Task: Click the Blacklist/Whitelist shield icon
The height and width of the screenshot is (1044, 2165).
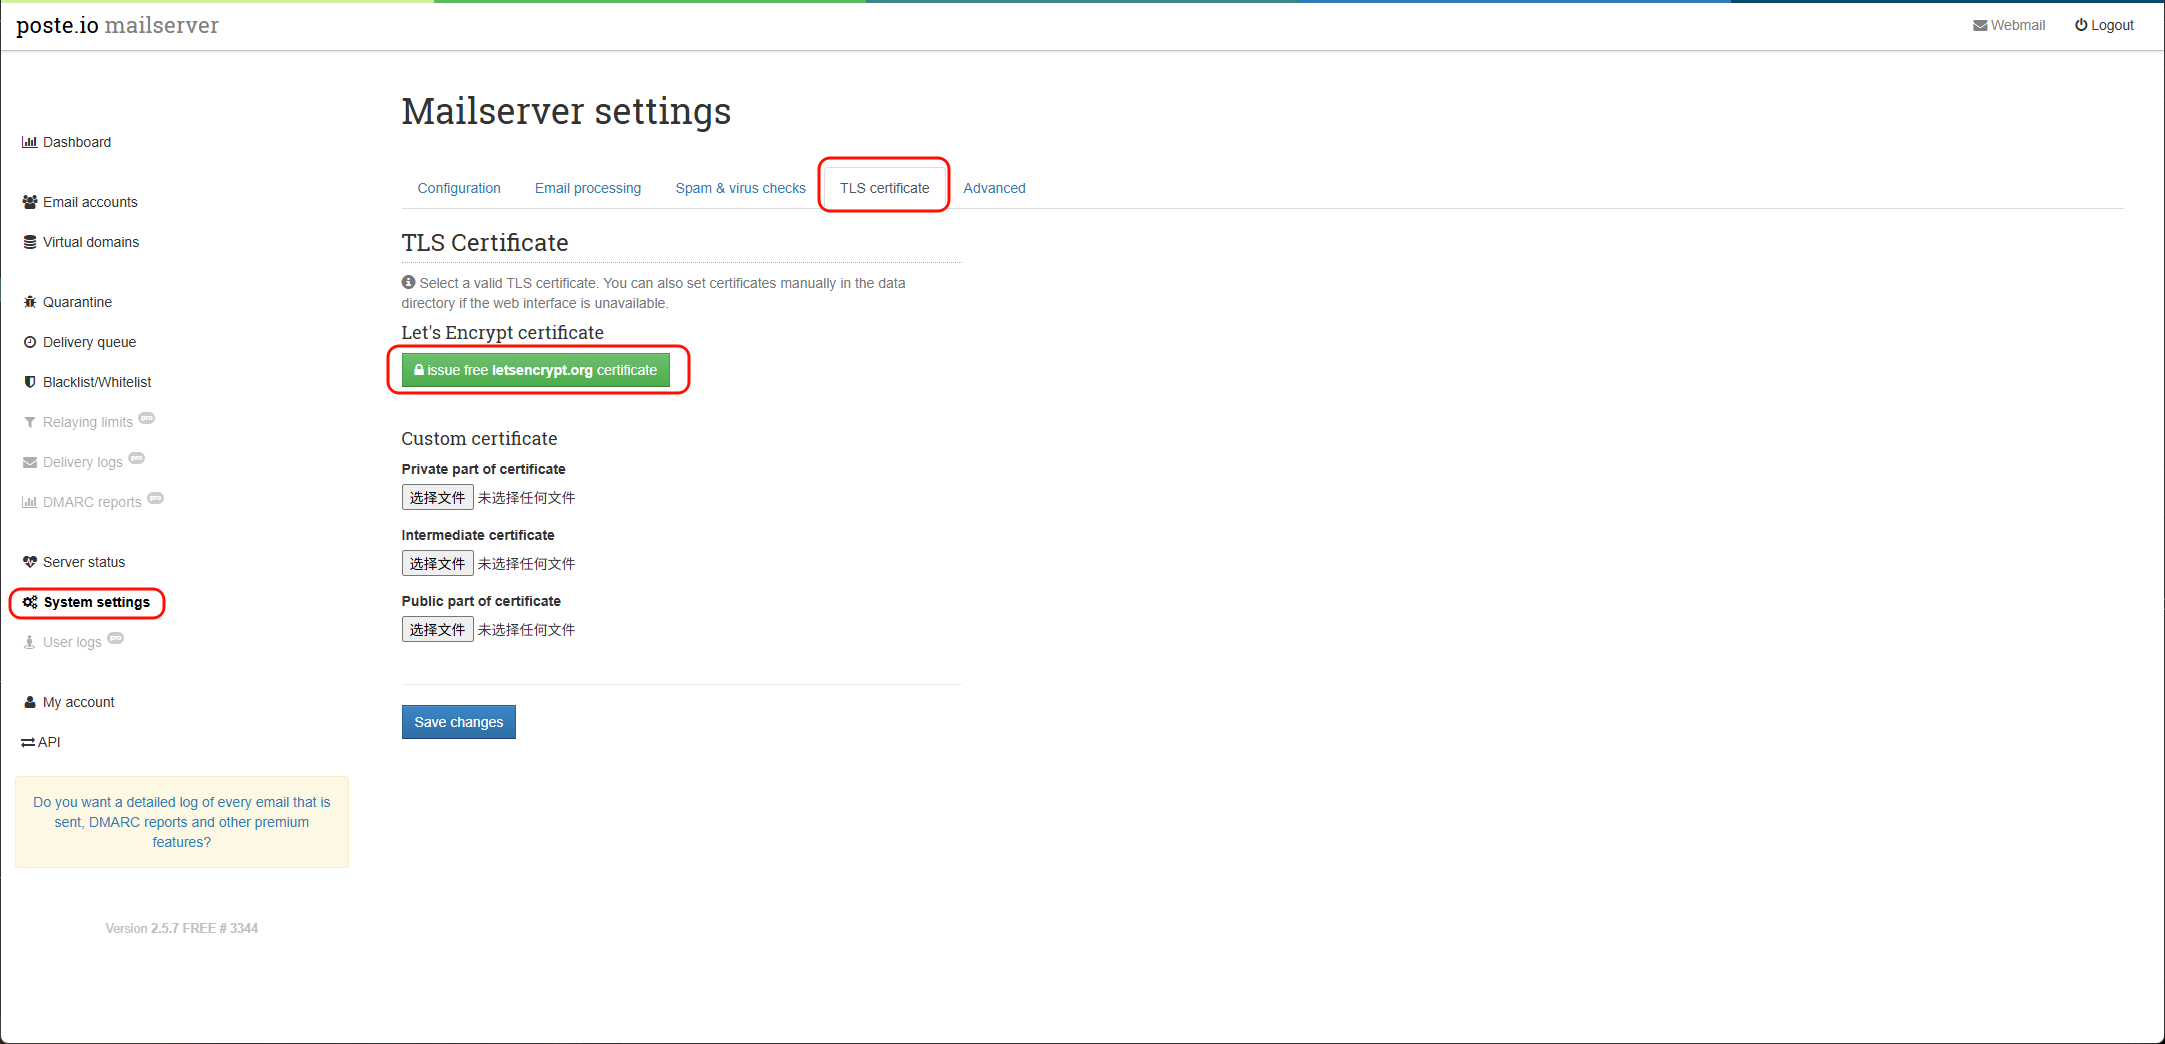Action: tap(29, 382)
